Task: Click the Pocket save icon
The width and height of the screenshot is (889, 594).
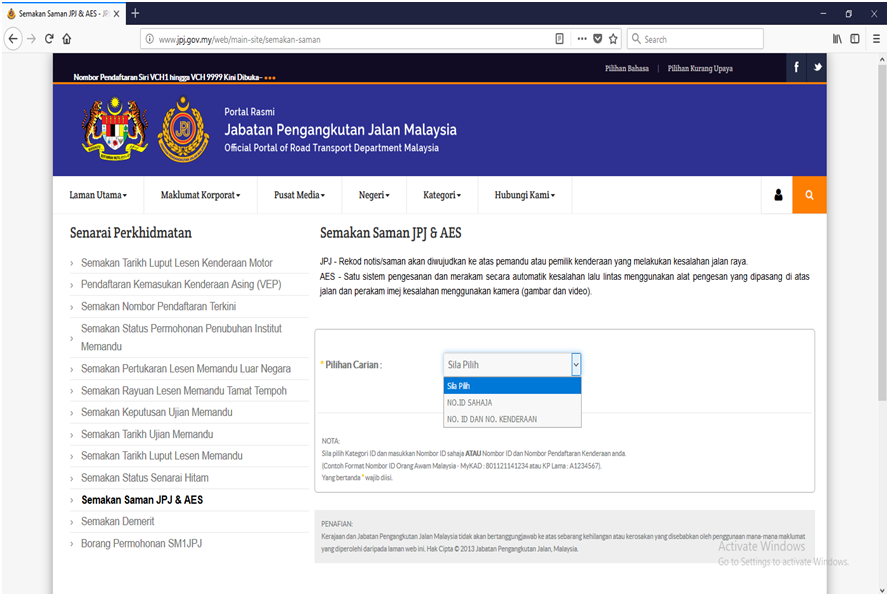Action: (598, 39)
